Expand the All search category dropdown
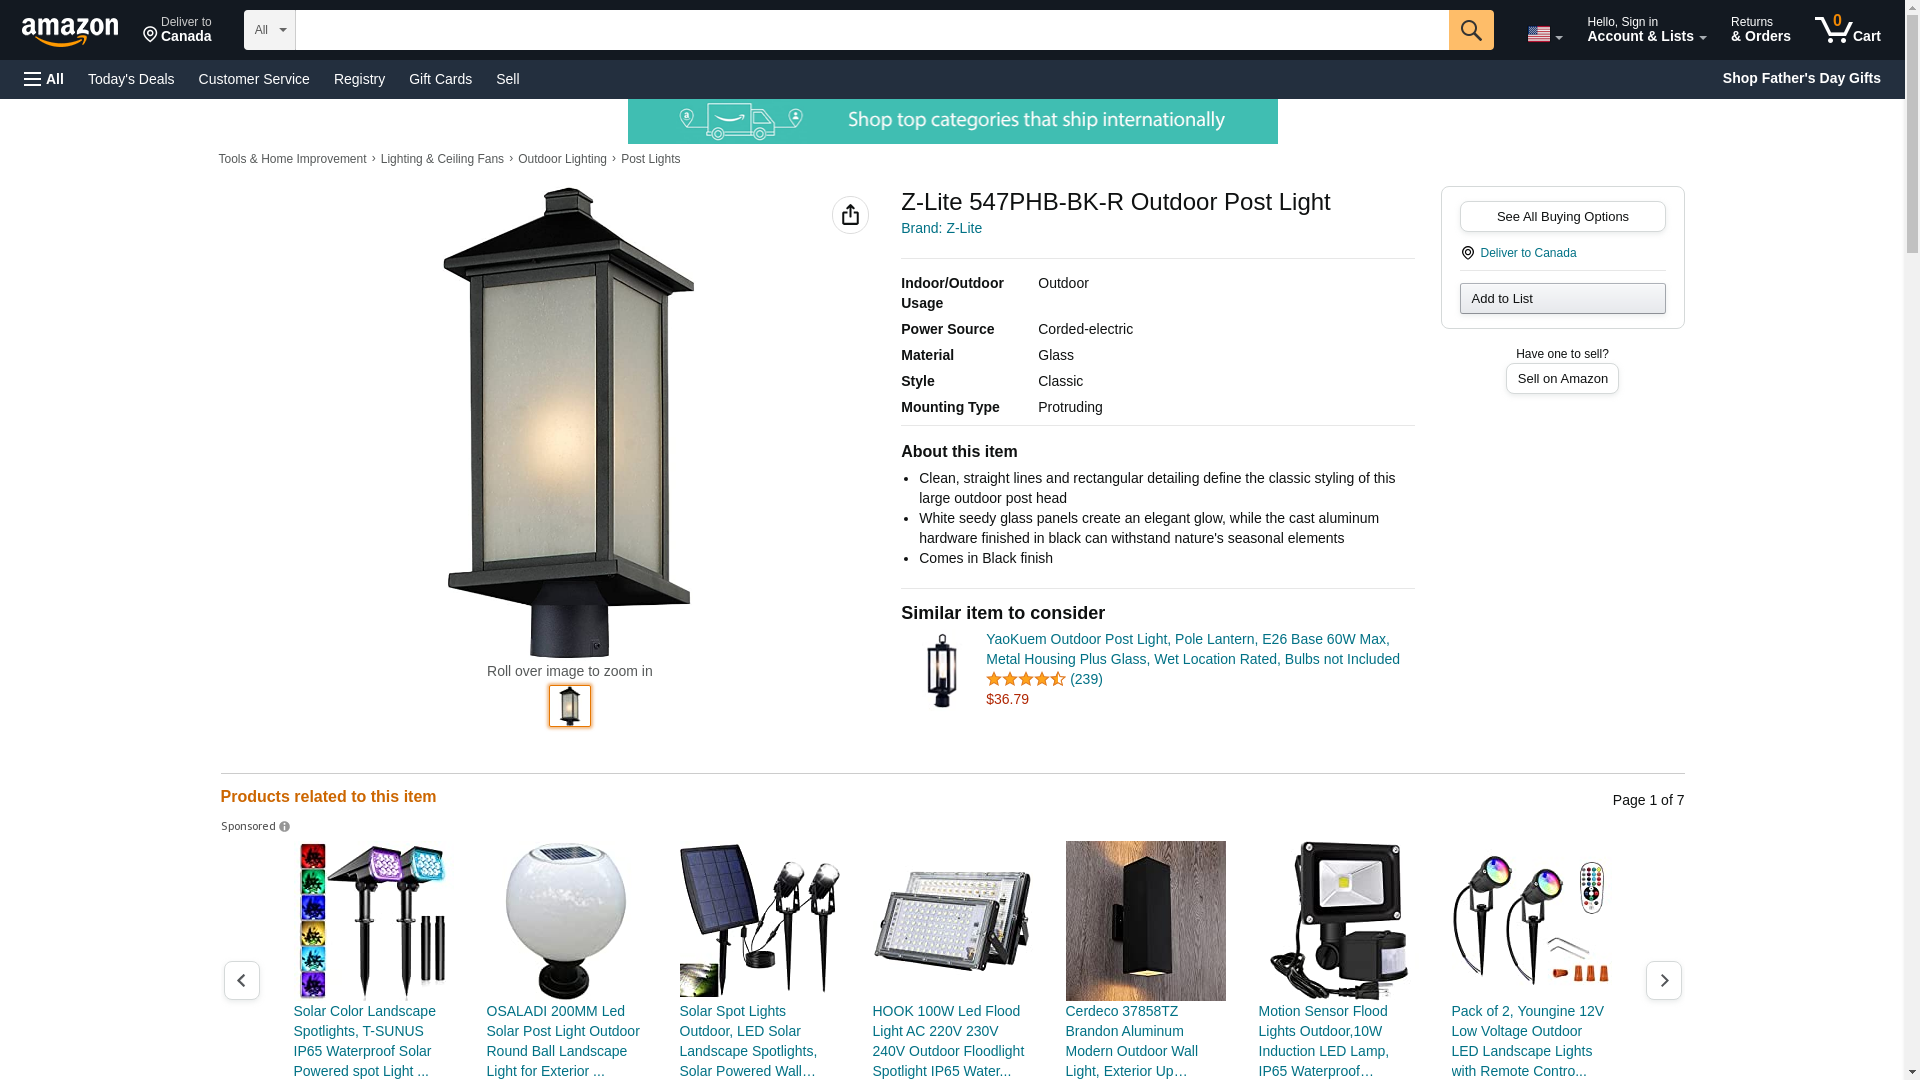 tap(269, 30)
